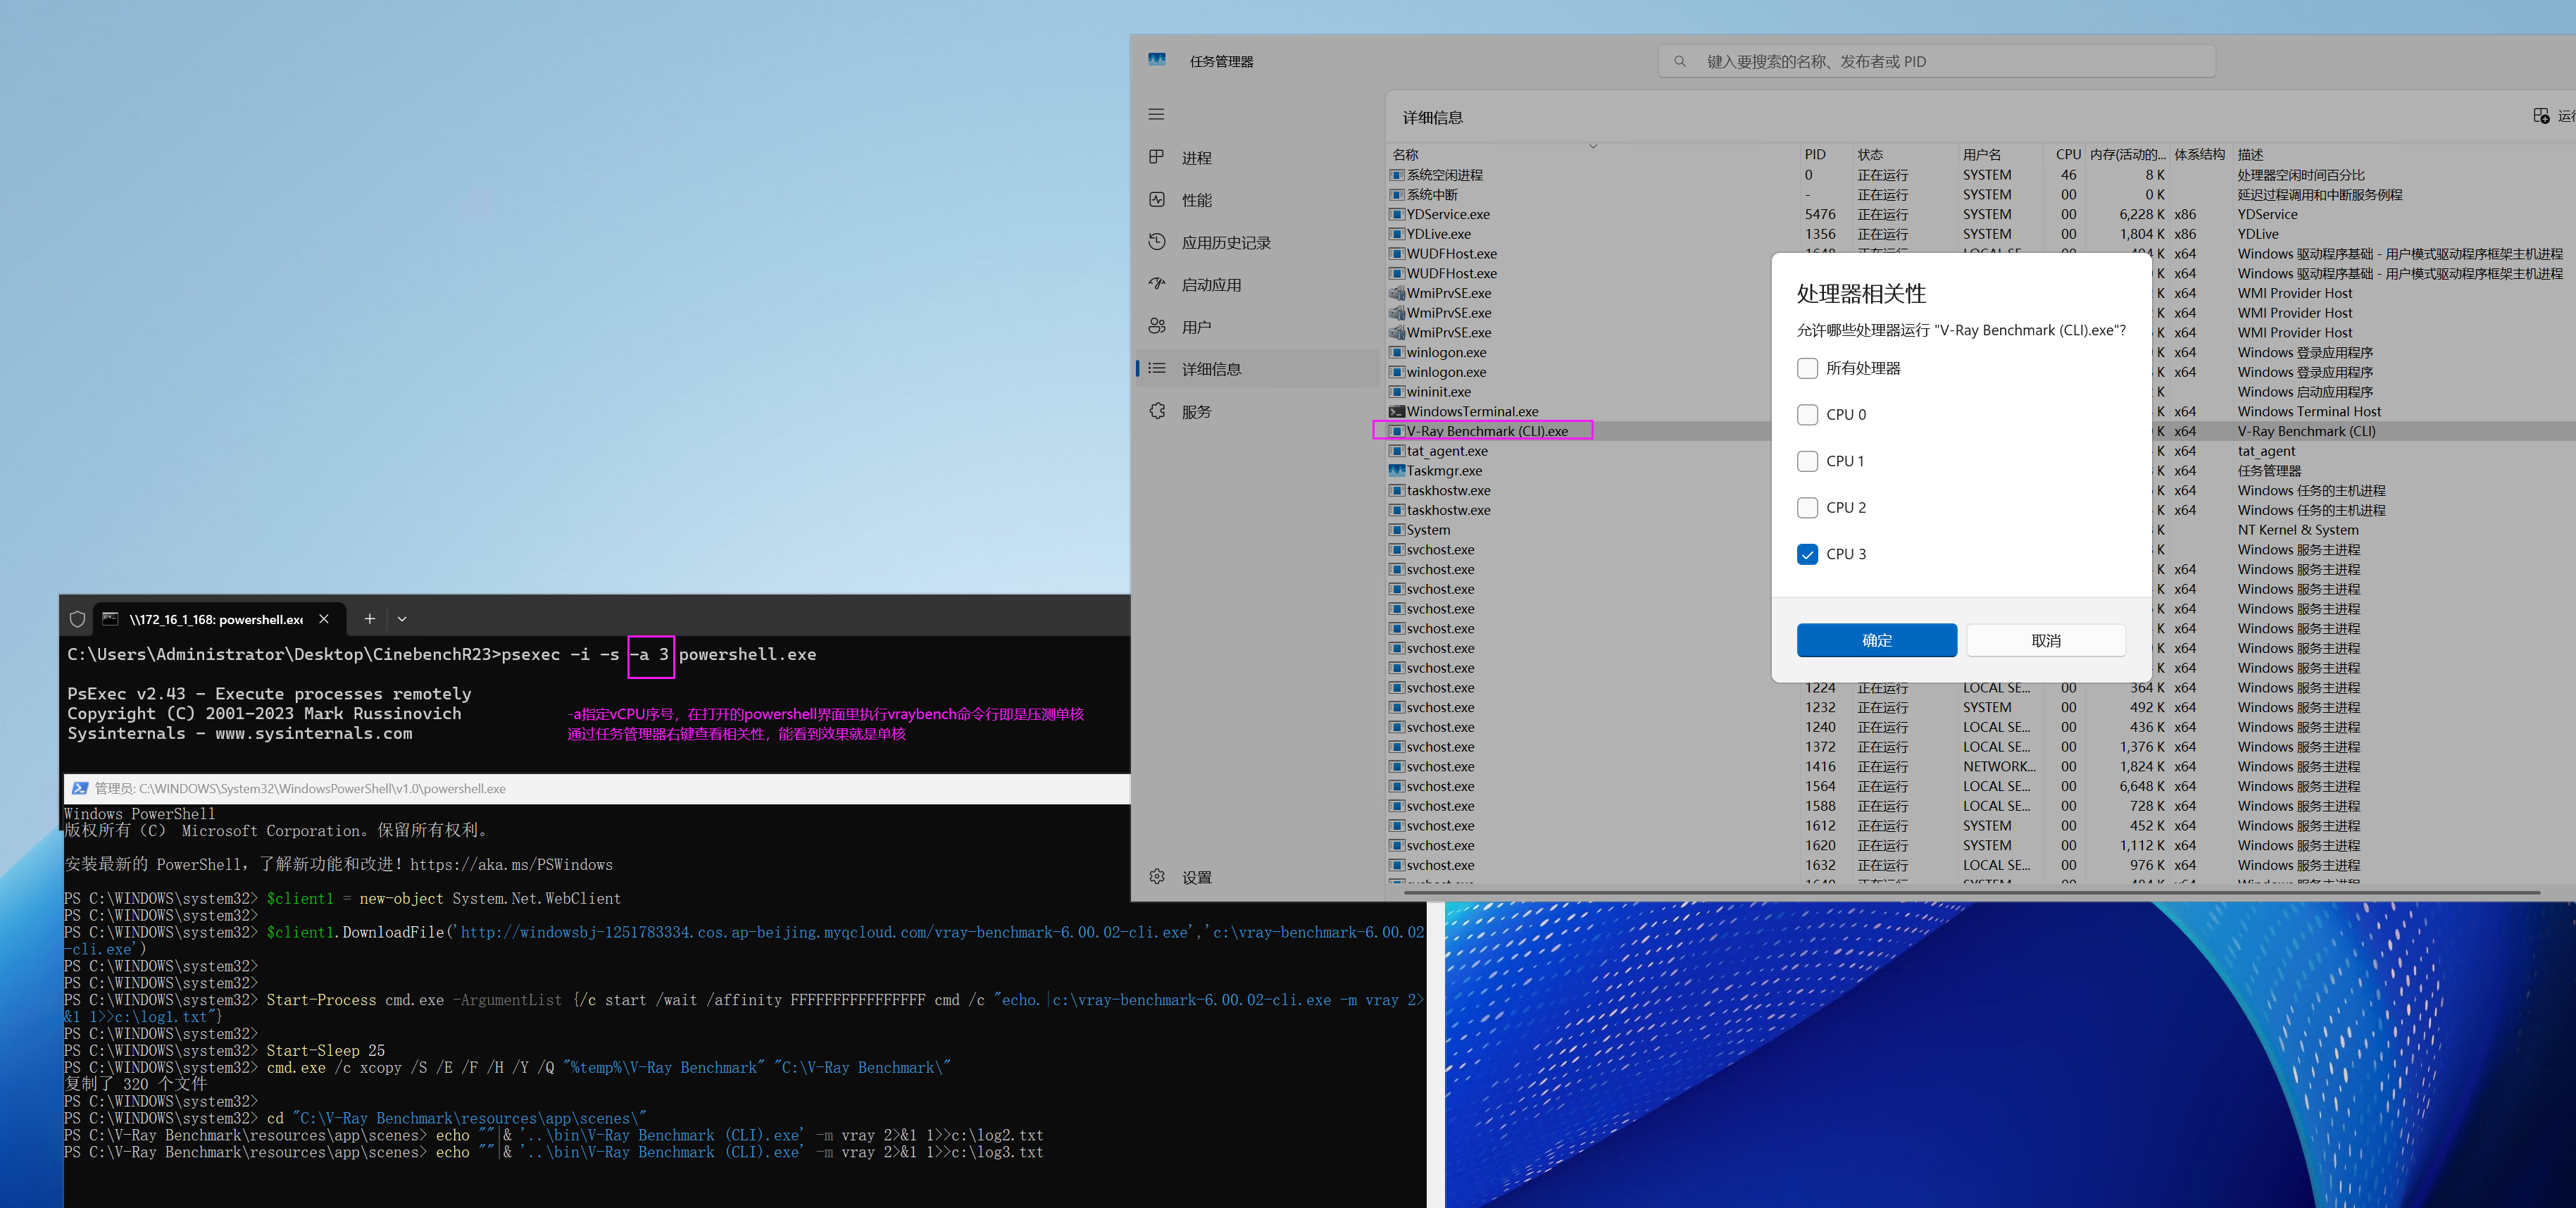The height and width of the screenshot is (1208, 2576).
Task: Open the 性能 (Performance) sidebar icon
Action: click(1156, 200)
